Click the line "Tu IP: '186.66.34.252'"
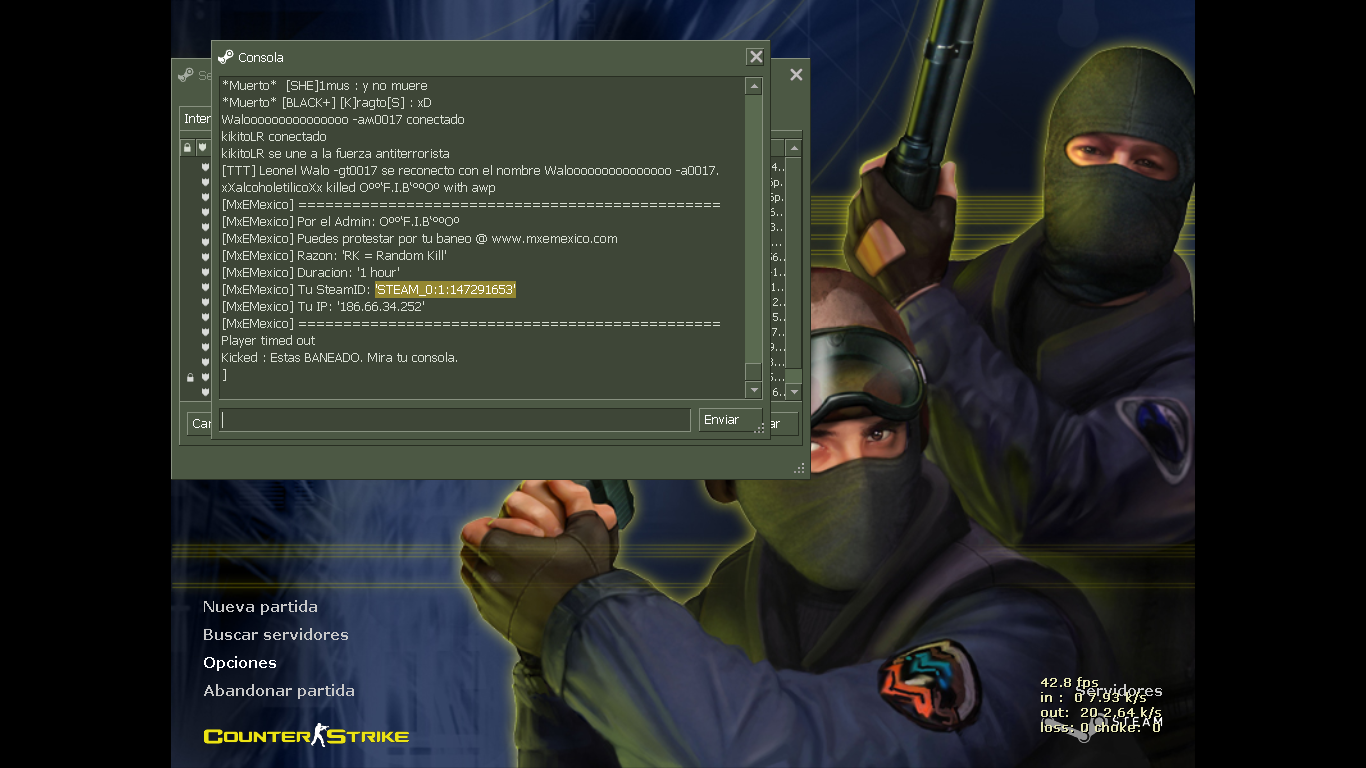Viewport: 1366px width, 768px height. (x=323, y=306)
